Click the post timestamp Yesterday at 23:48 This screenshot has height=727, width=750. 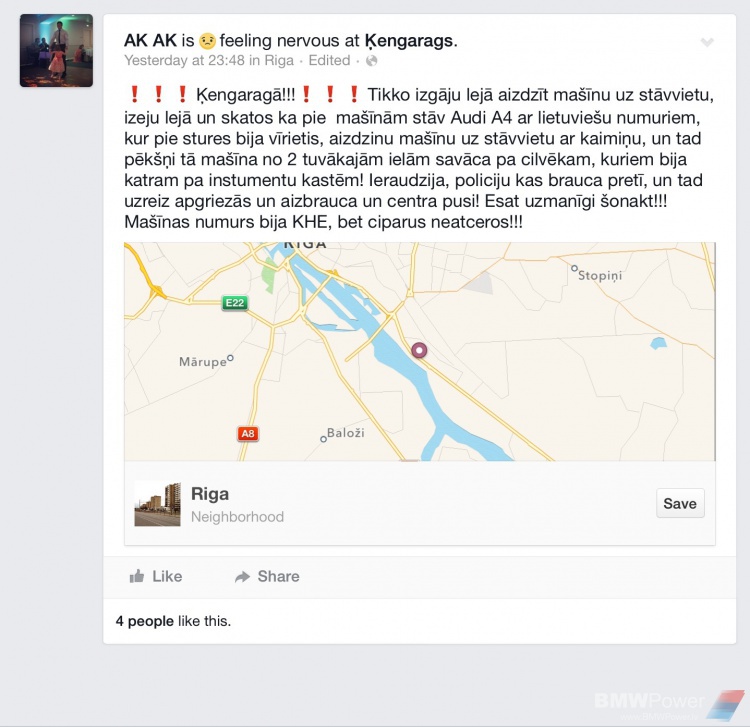(184, 61)
